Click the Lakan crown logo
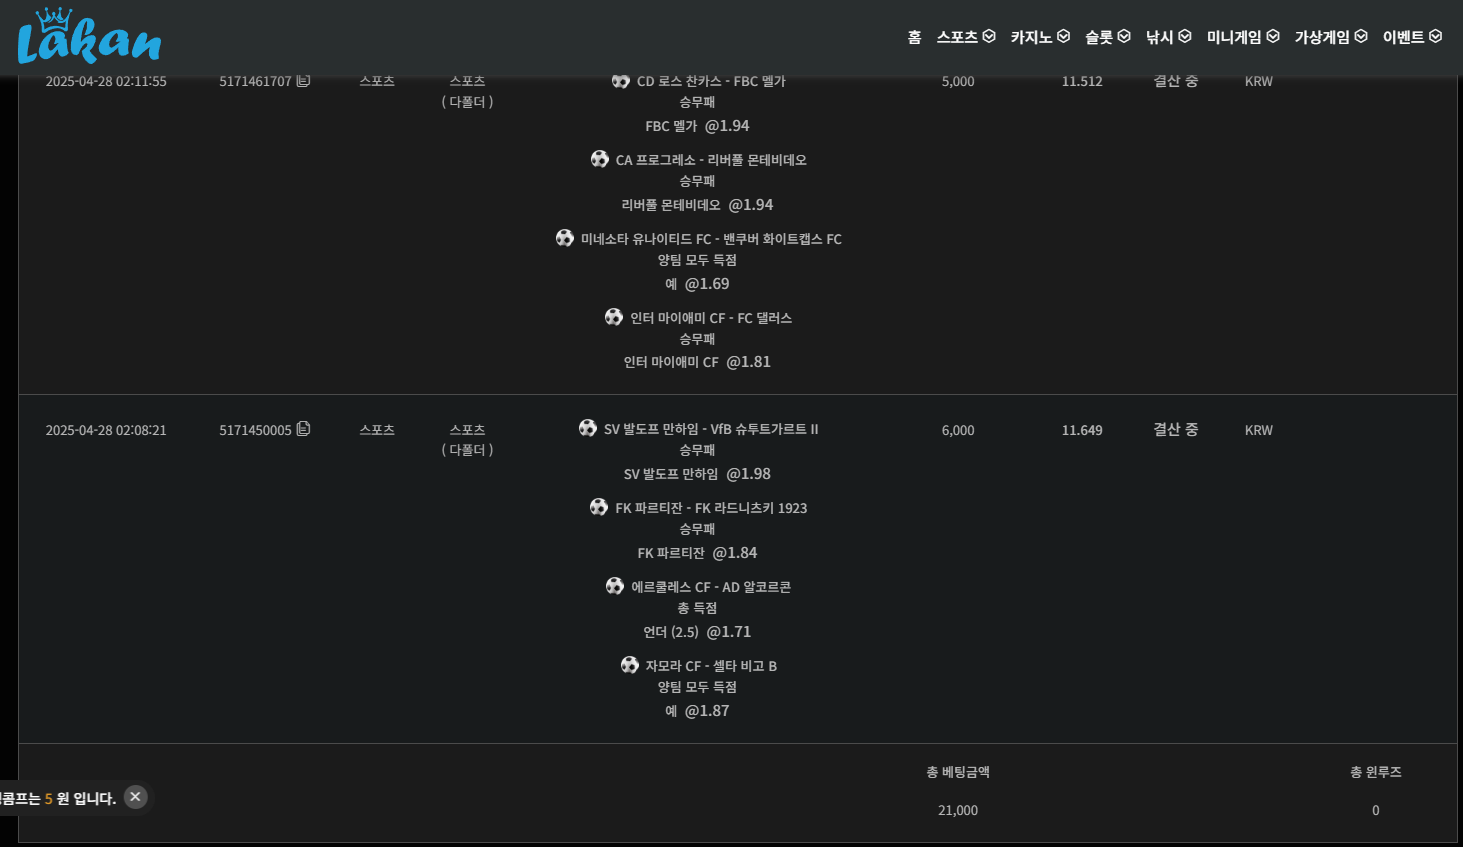1463x847 pixels. tap(89, 37)
